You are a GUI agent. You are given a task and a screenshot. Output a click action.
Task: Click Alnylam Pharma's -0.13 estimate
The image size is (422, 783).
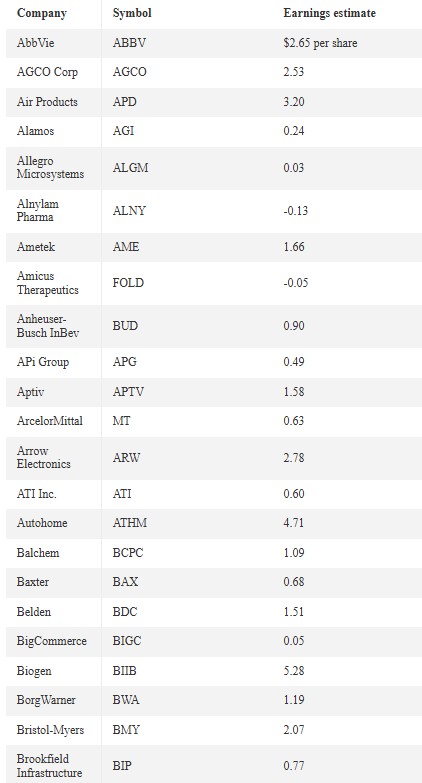click(295, 211)
